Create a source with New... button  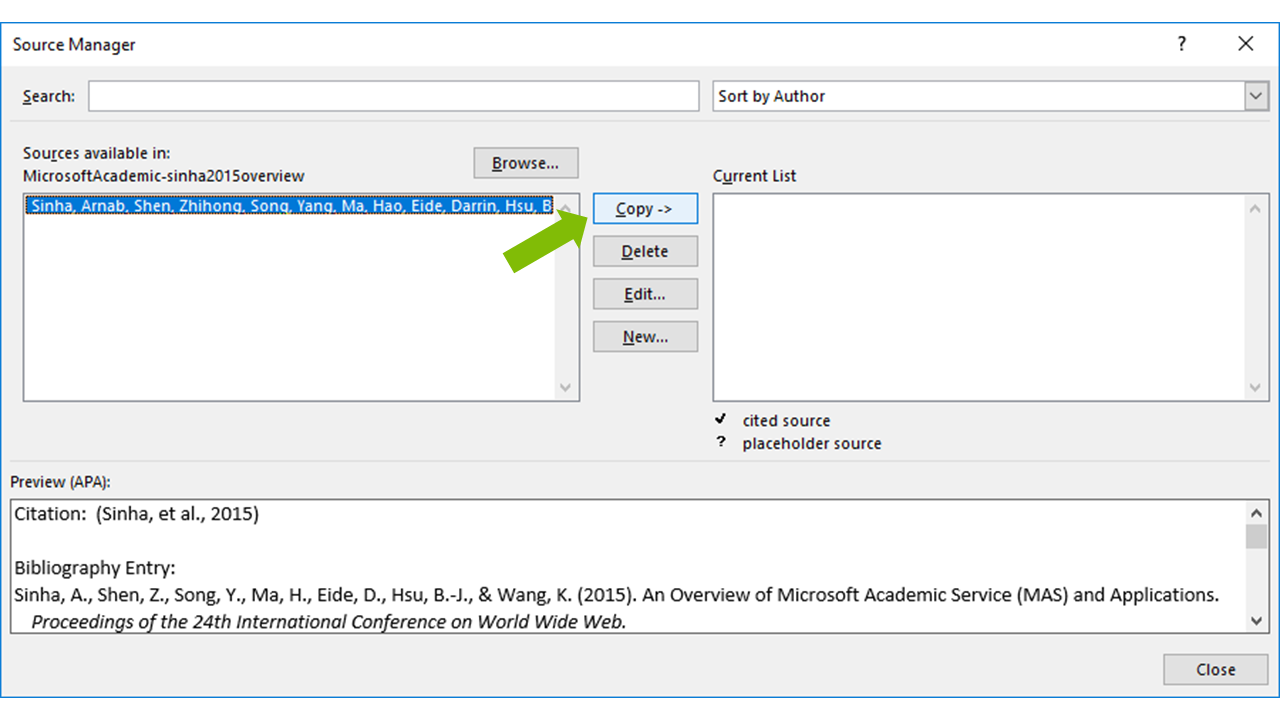click(x=645, y=337)
